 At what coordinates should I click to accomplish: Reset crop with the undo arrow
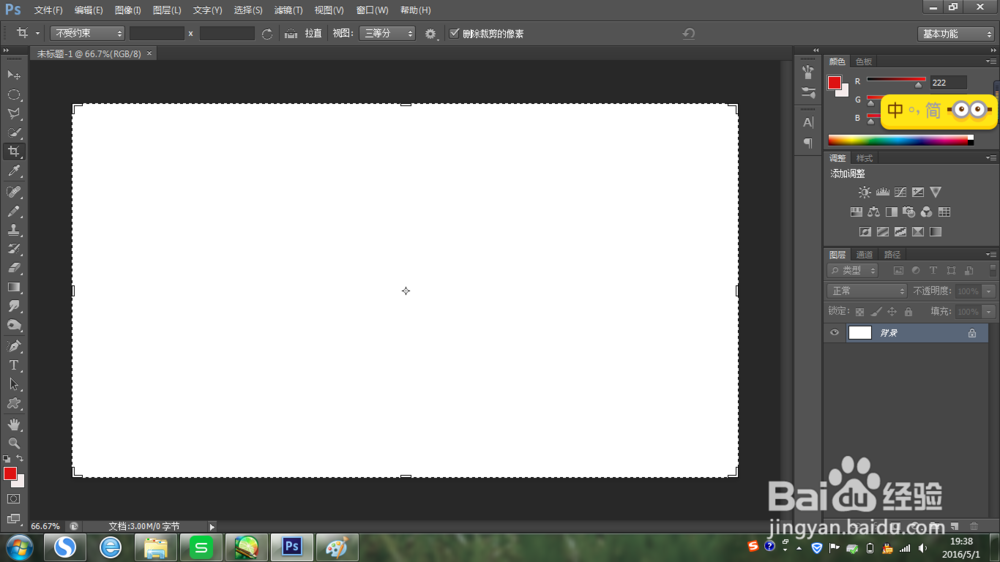689,33
